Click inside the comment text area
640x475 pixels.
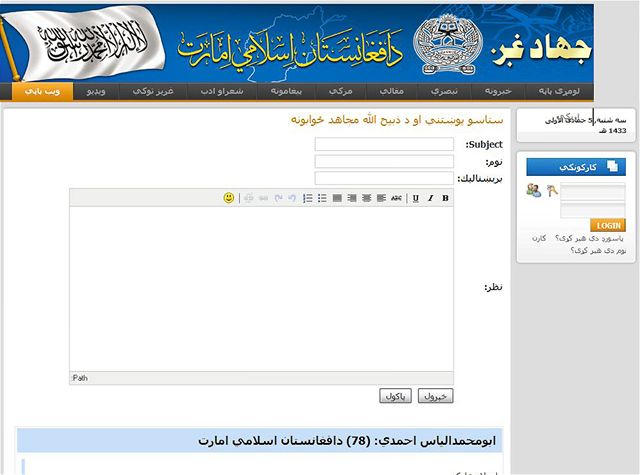[261, 289]
